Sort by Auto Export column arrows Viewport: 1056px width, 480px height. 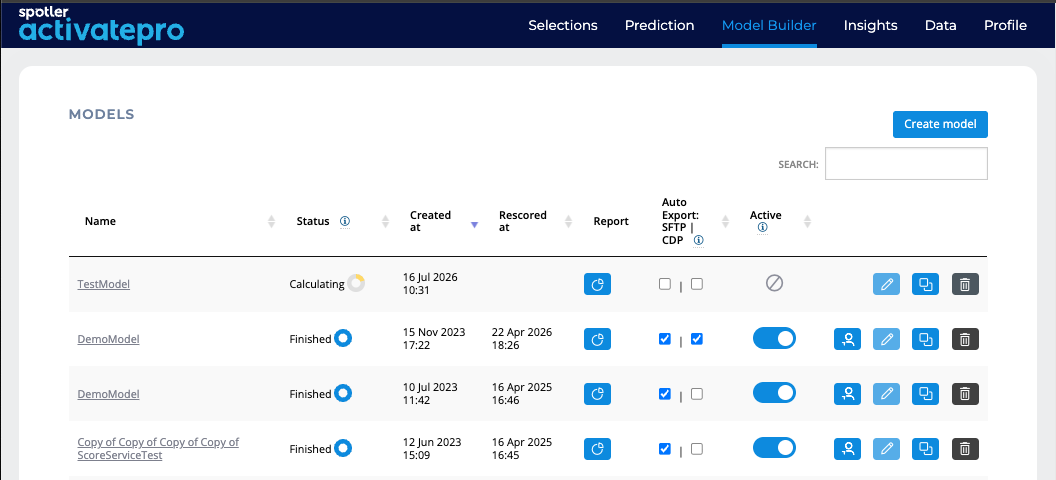pyautogui.click(x=726, y=221)
